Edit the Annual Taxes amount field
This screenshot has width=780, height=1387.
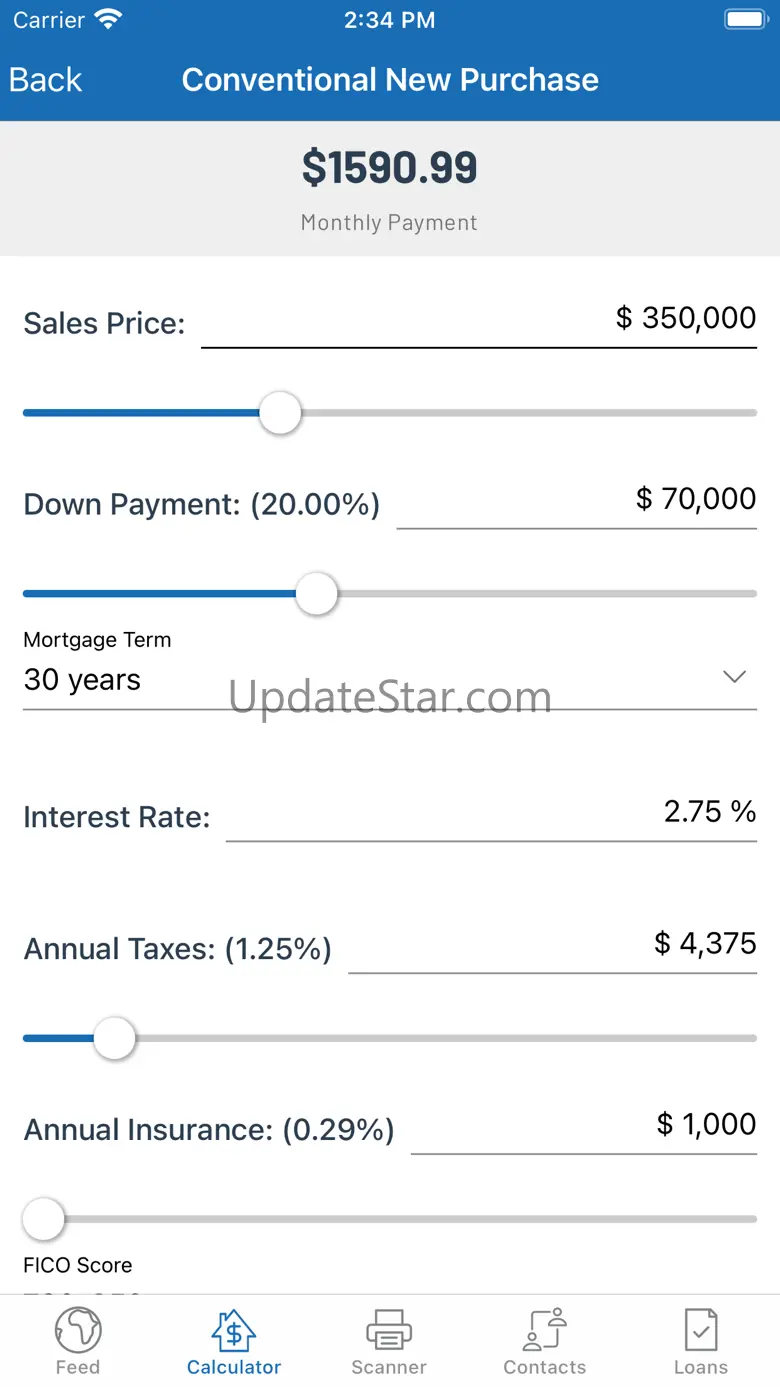pyautogui.click(x=552, y=944)
